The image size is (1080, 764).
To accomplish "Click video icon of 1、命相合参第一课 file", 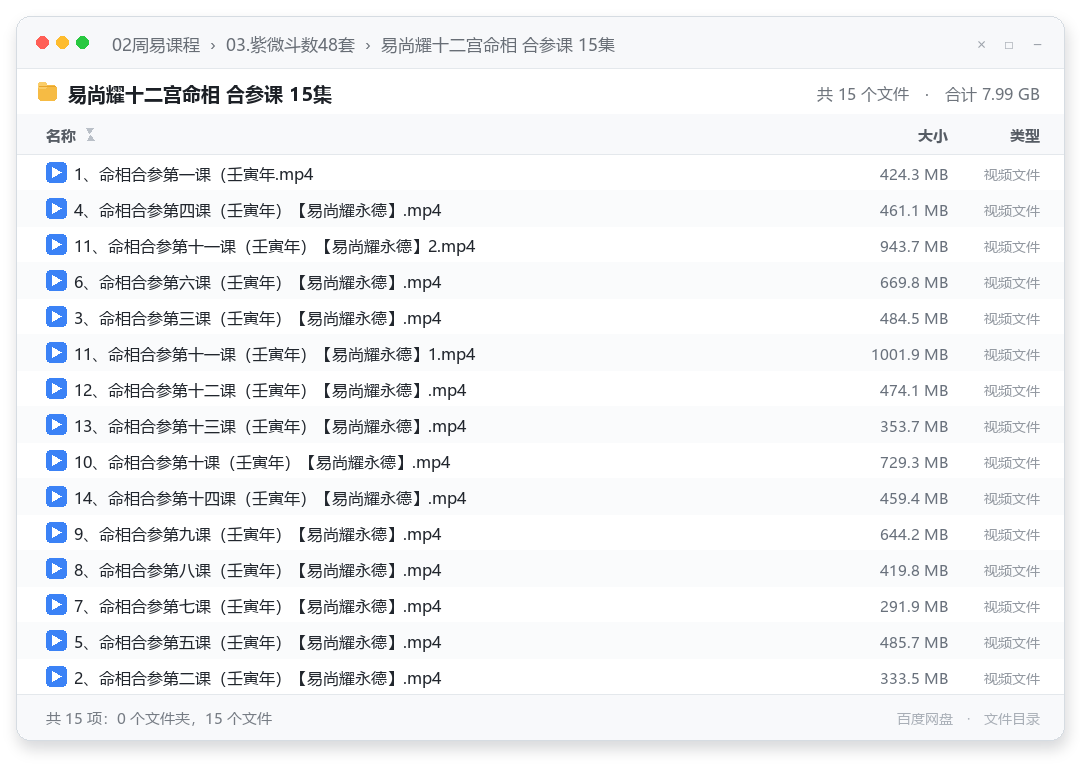I will pyautogui.click(x=56, y=173).
